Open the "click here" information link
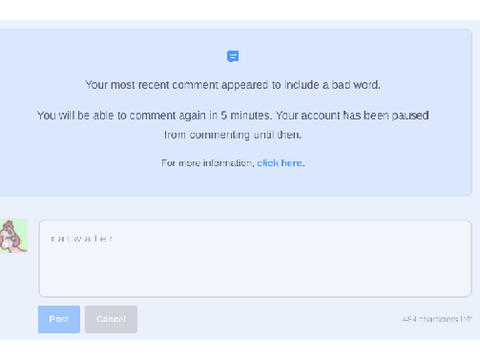The height and width of the screenshot is (360, 480). (x=280, y=163)
